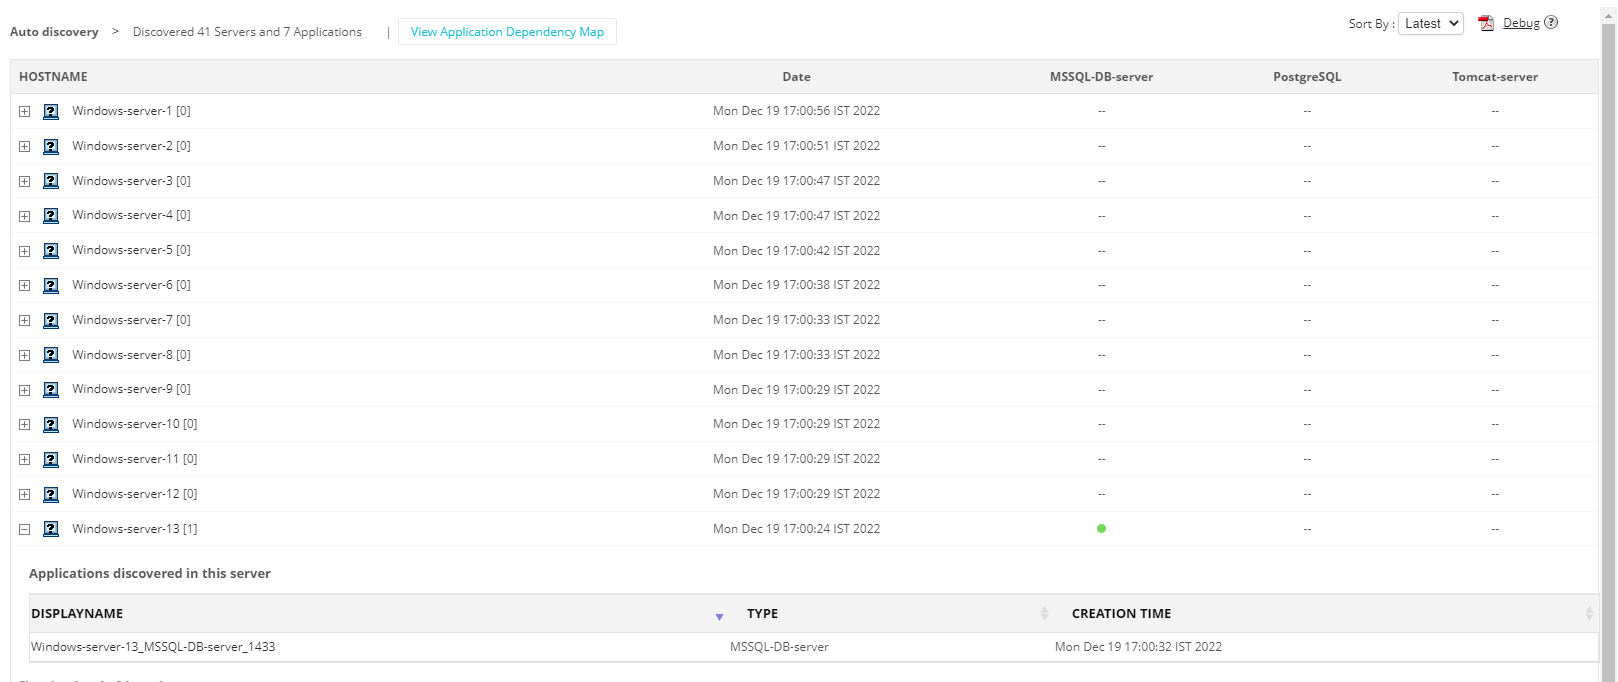Open the Debug link
The width and height of the screenshot is (1618, 682).
click(x=1521, y=23)
